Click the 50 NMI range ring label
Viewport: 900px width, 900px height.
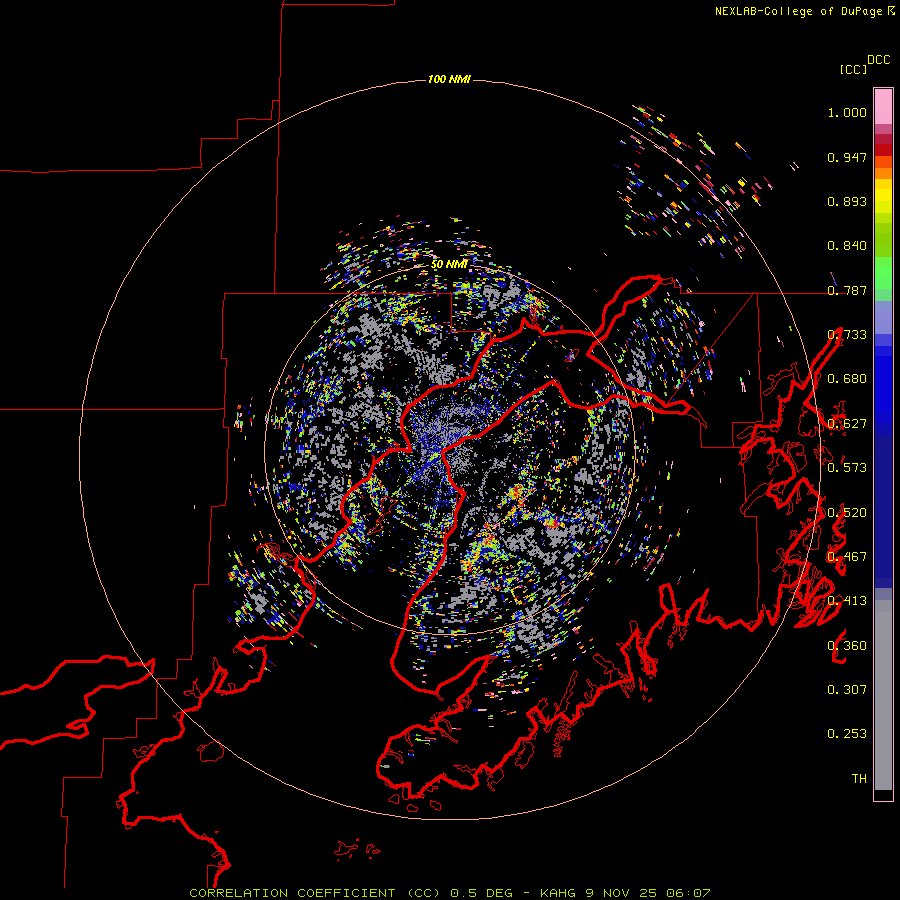point(449,265)
